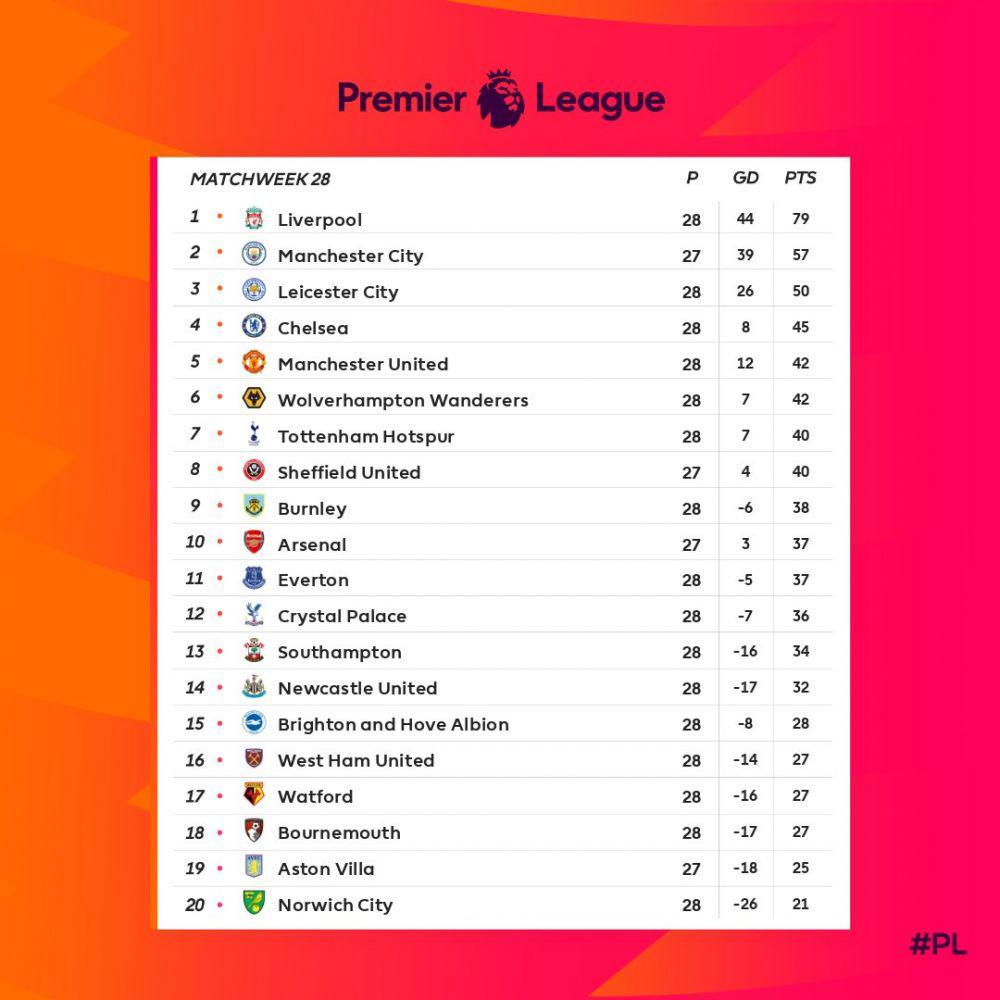Click the Brighton and Hove Albion name
Viewport: 1000px width, 1000px height.
(x=393, y=724)
